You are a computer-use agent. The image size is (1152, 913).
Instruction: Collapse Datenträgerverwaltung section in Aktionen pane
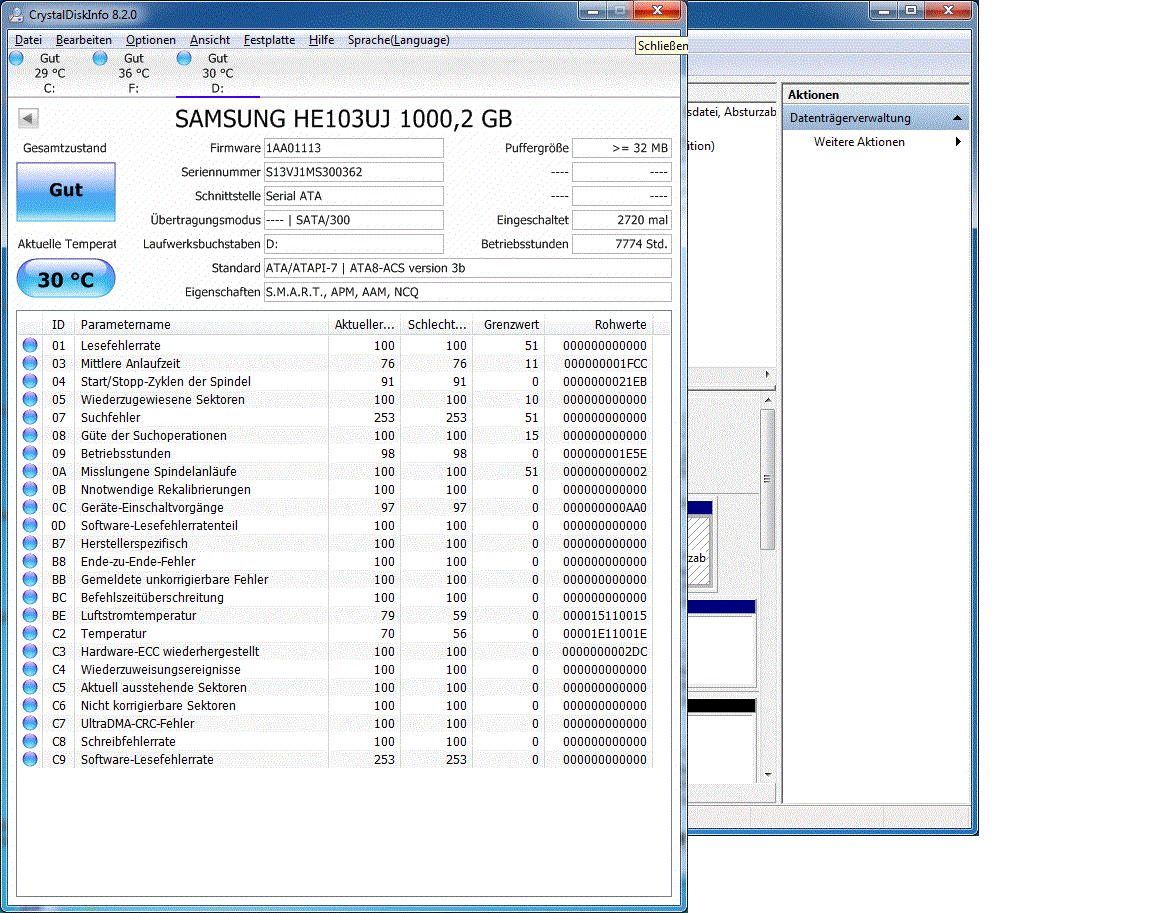click(957, 118)
